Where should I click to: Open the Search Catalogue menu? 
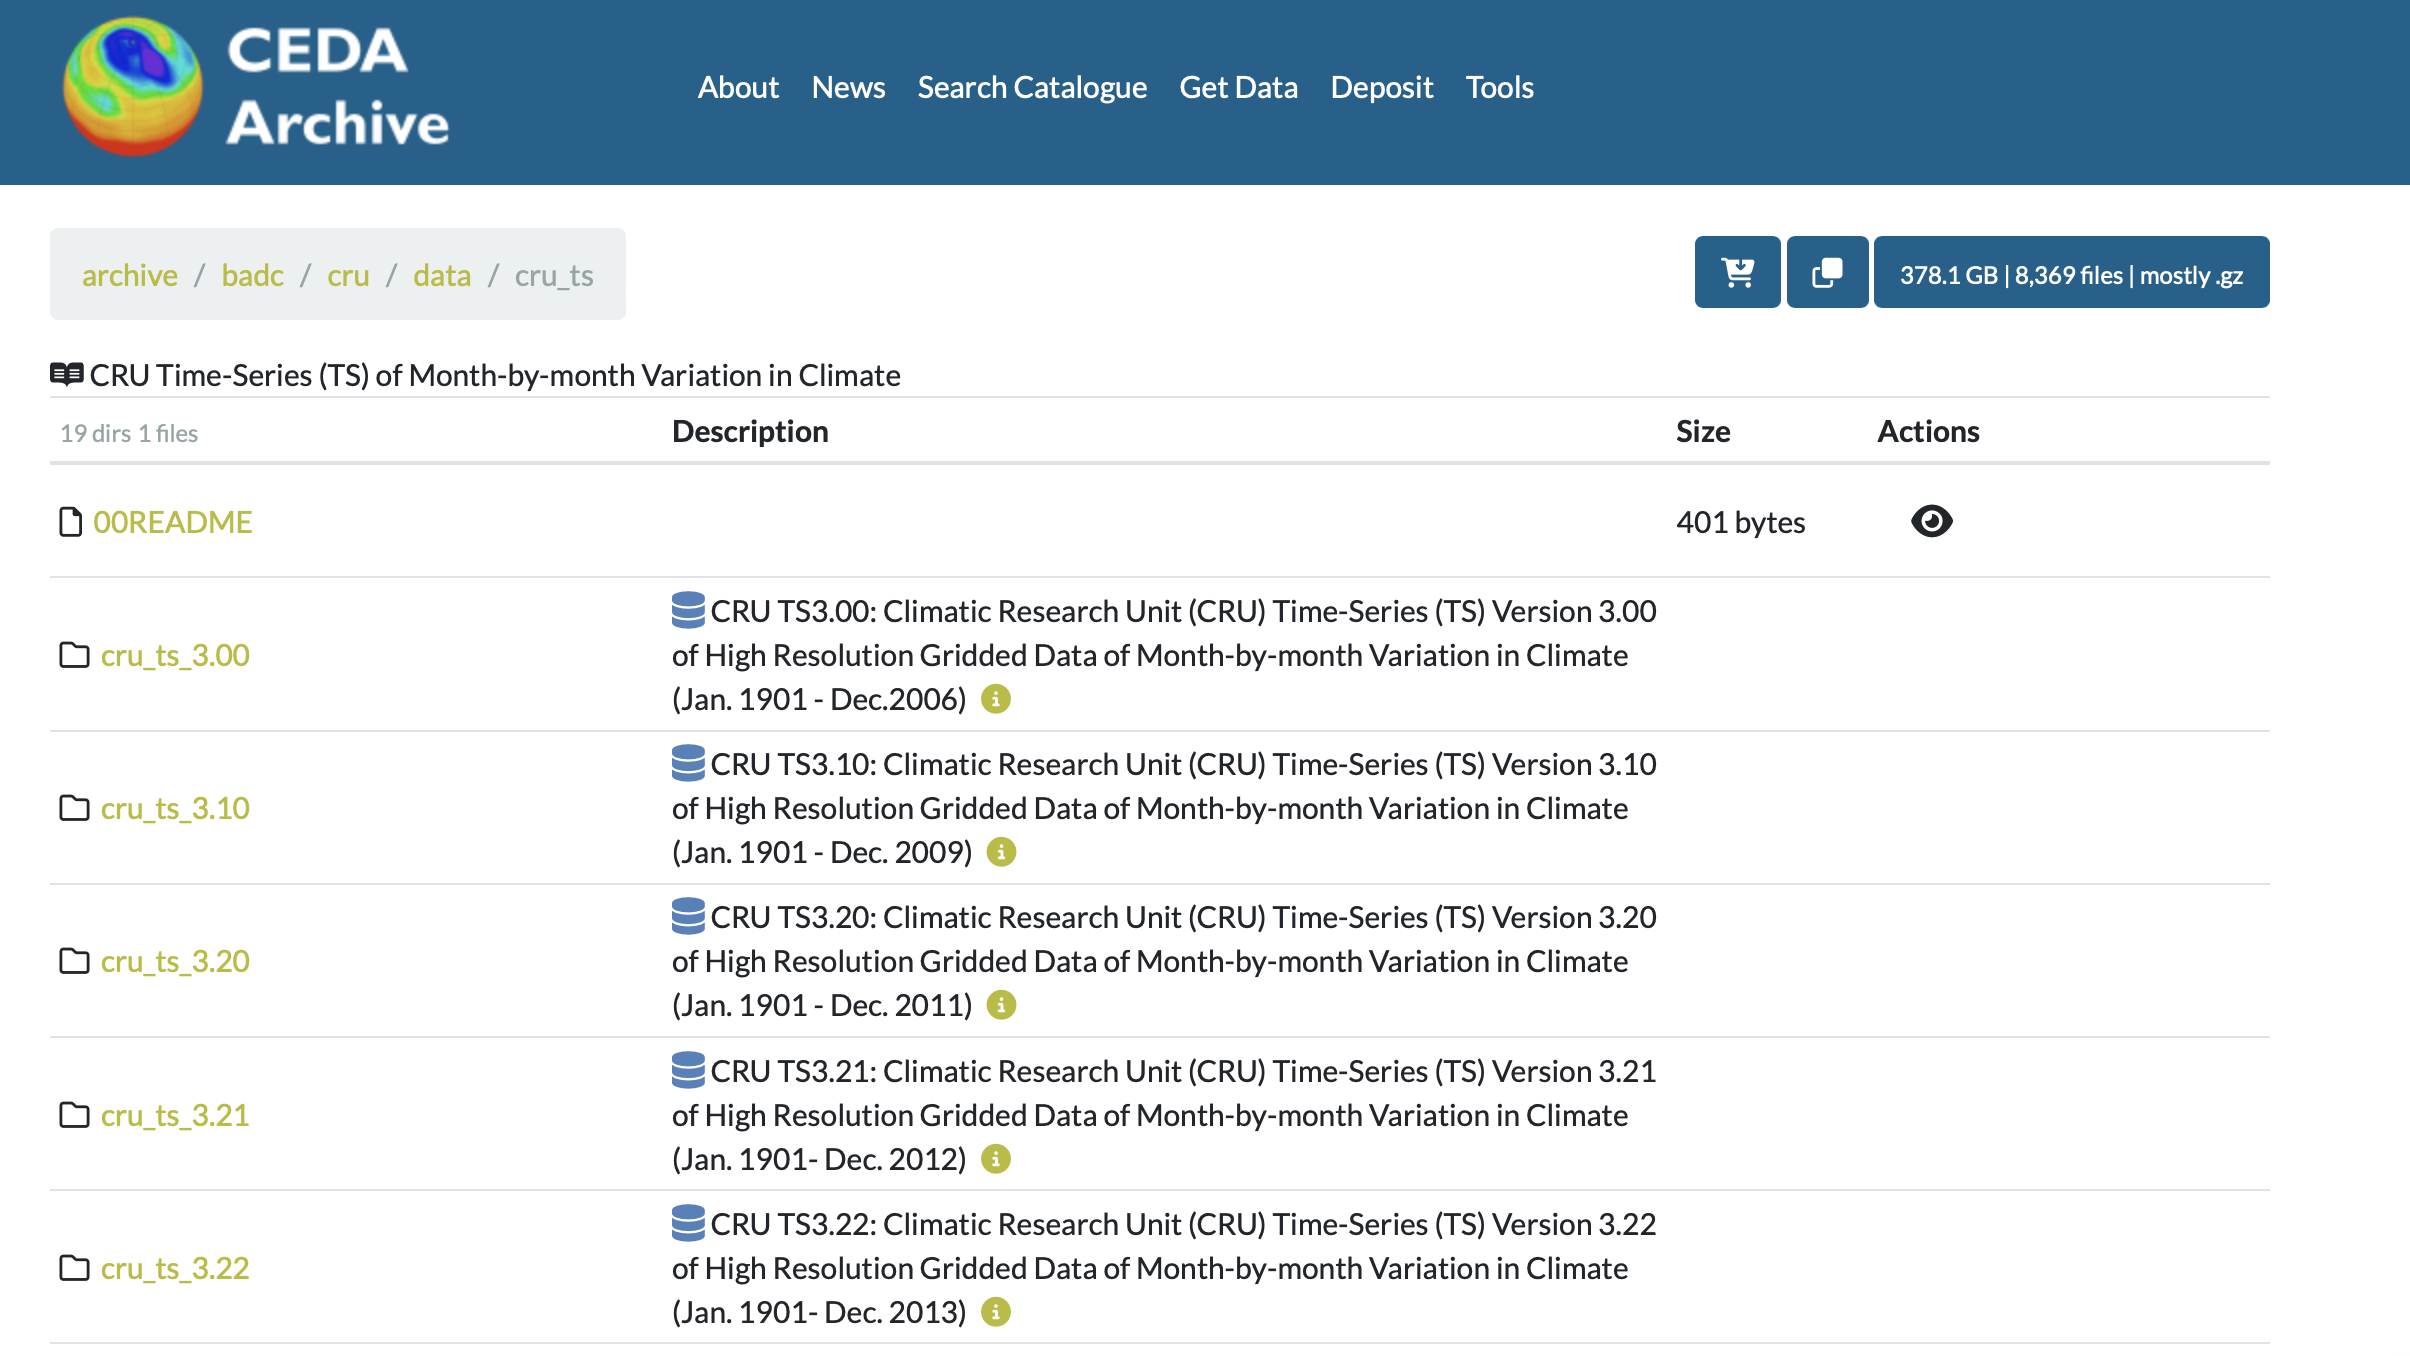pyautogui.click(x=1032, y=87)
